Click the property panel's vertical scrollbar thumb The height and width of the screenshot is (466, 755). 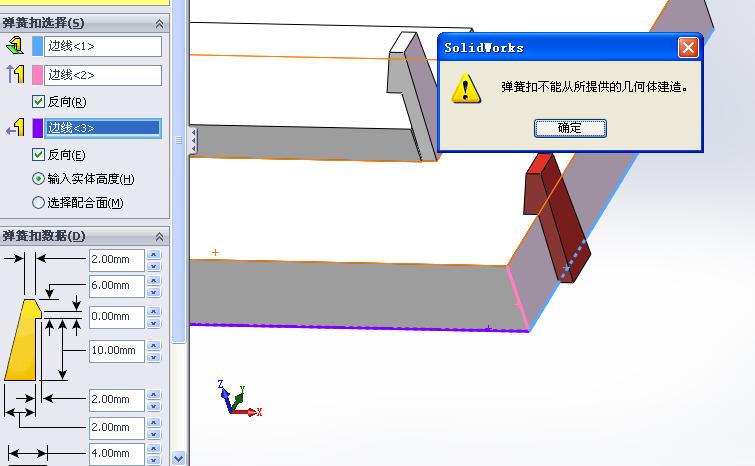(x=179, y=171)
